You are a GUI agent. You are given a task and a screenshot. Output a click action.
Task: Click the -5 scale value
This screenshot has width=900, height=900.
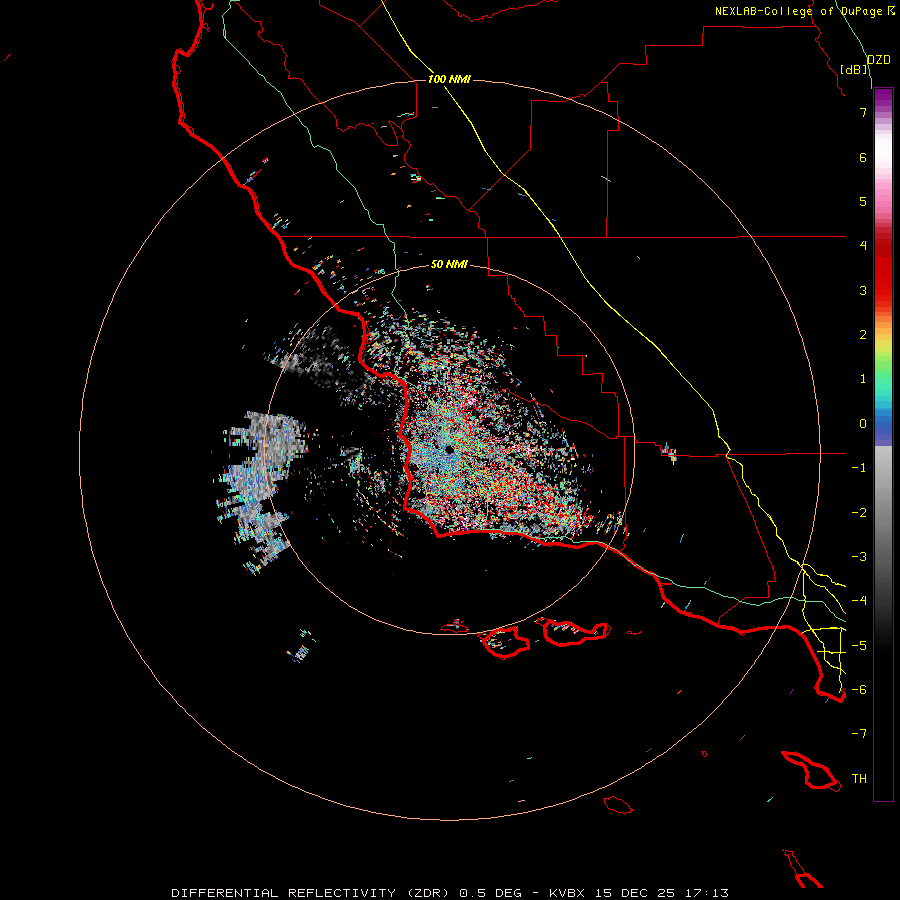pos(859,646)
